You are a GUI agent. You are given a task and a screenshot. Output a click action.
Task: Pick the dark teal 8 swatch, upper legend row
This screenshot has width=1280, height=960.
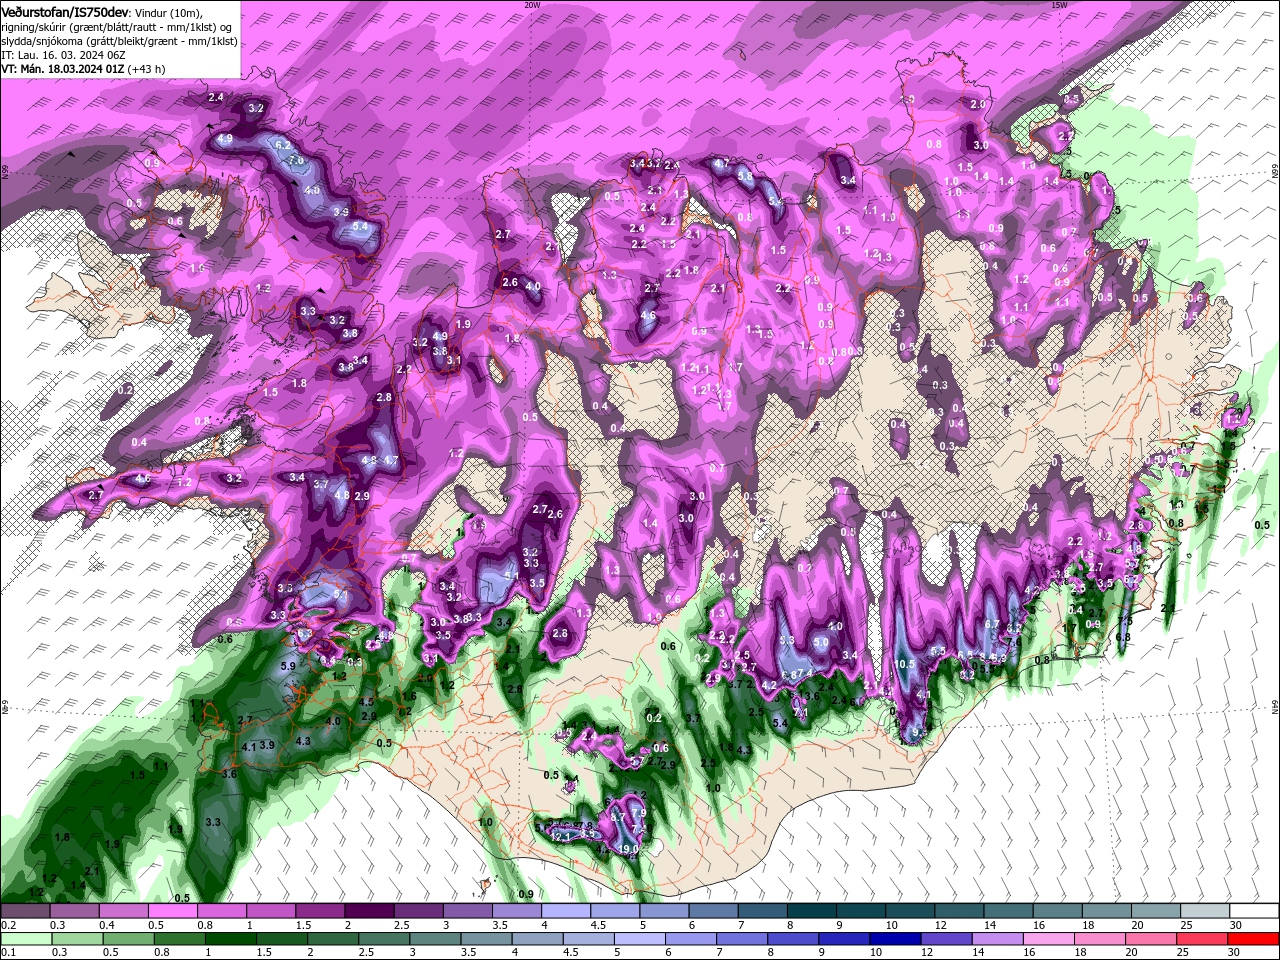click(x=812, y=911)
